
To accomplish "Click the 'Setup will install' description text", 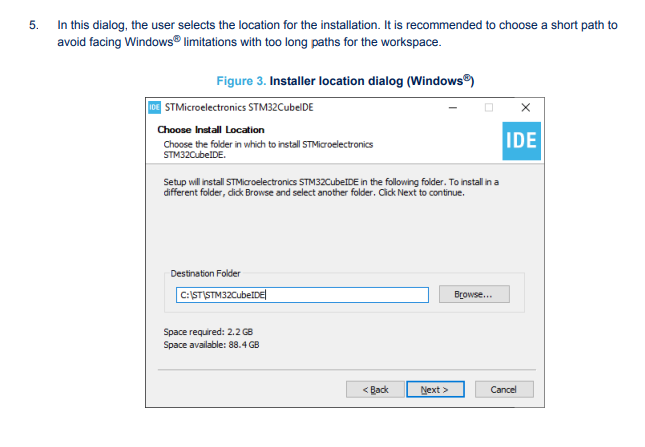I will 330,187.
